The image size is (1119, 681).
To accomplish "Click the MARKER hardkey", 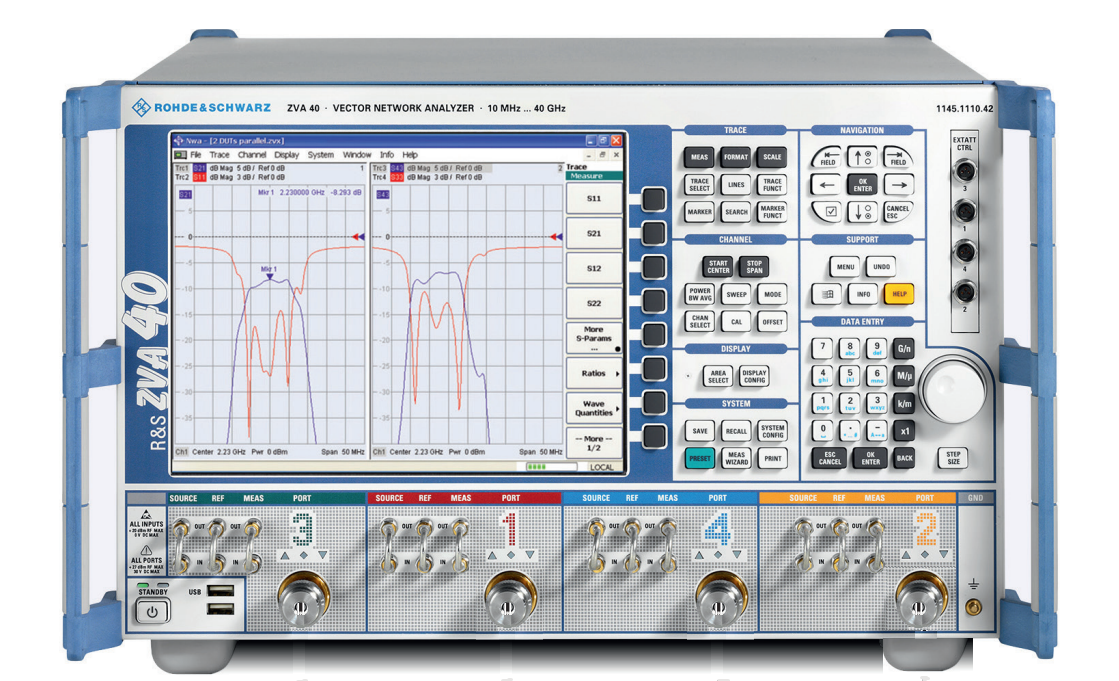I will coord(699,212).
